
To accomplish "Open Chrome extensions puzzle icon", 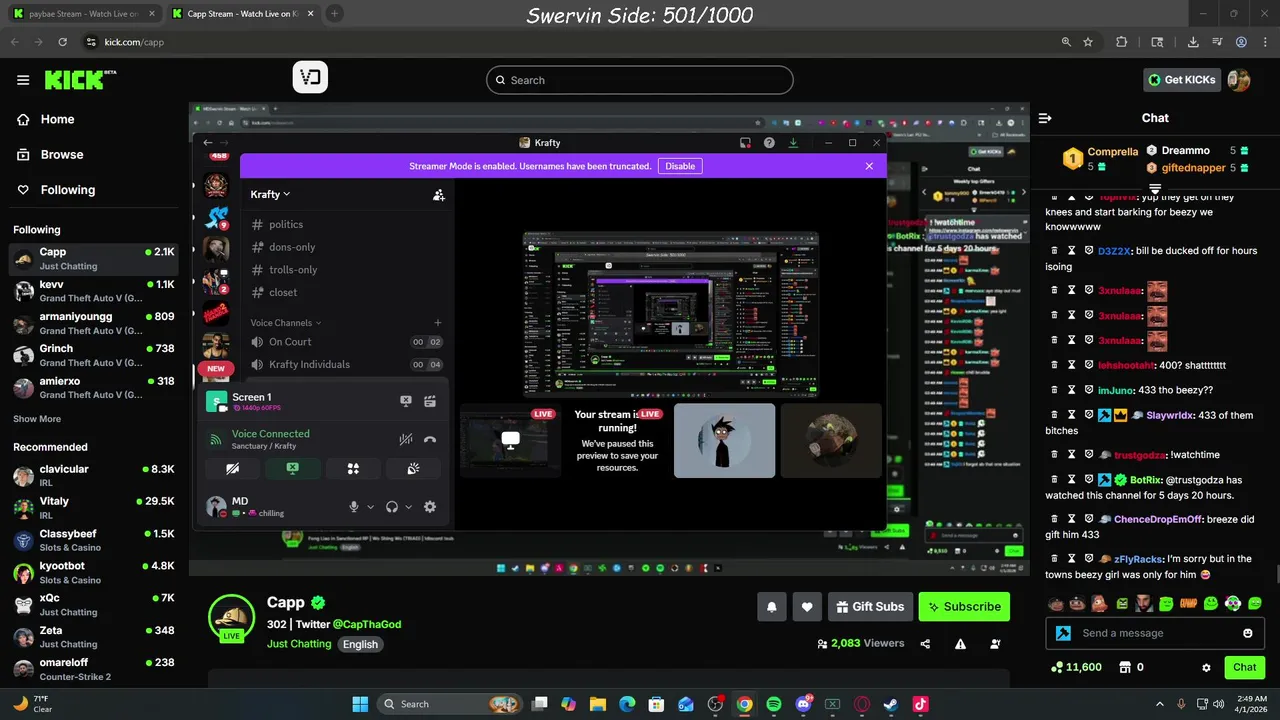I will (1121, 42).
